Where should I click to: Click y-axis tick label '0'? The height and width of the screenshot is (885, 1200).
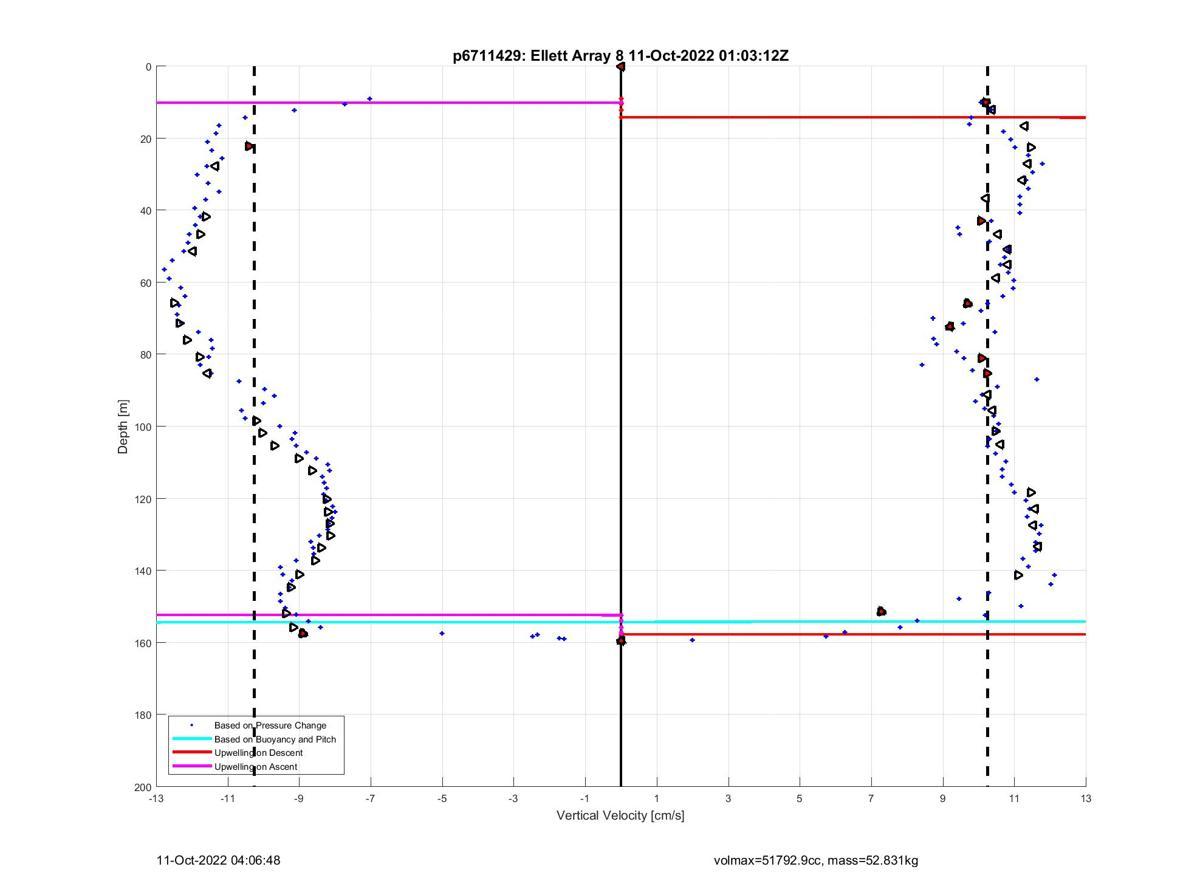point(148,67)
